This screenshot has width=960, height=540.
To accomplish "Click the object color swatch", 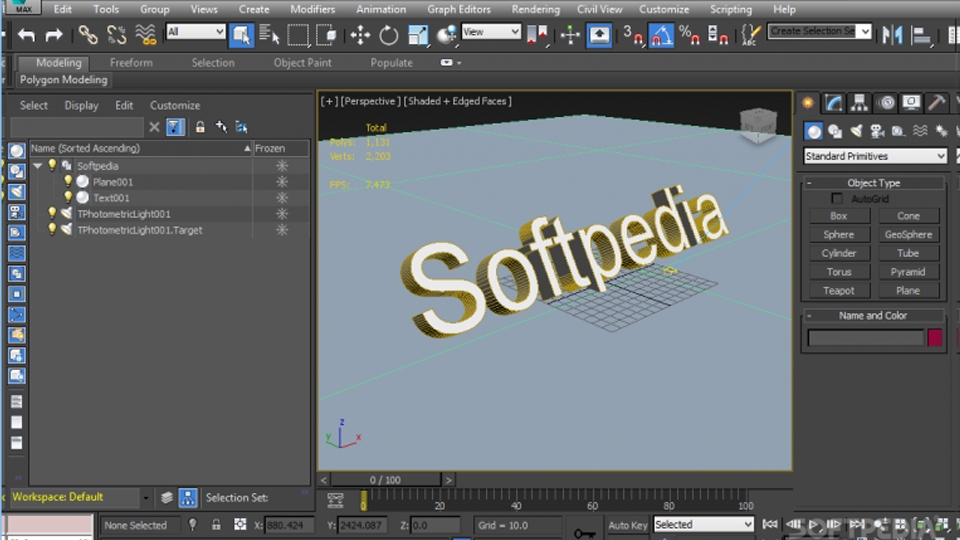I will click(934, 337).
